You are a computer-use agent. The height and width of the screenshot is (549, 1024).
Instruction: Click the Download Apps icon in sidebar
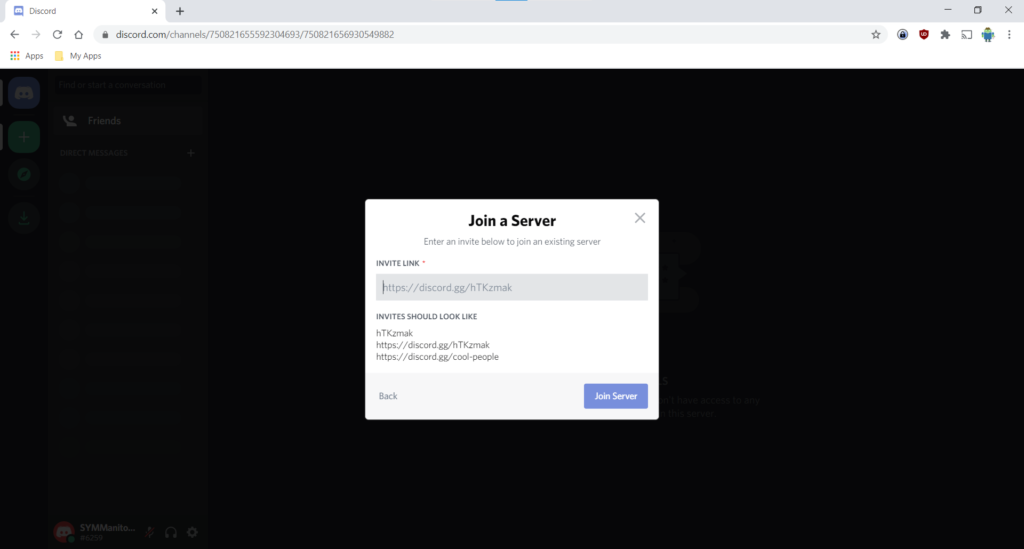24,217
